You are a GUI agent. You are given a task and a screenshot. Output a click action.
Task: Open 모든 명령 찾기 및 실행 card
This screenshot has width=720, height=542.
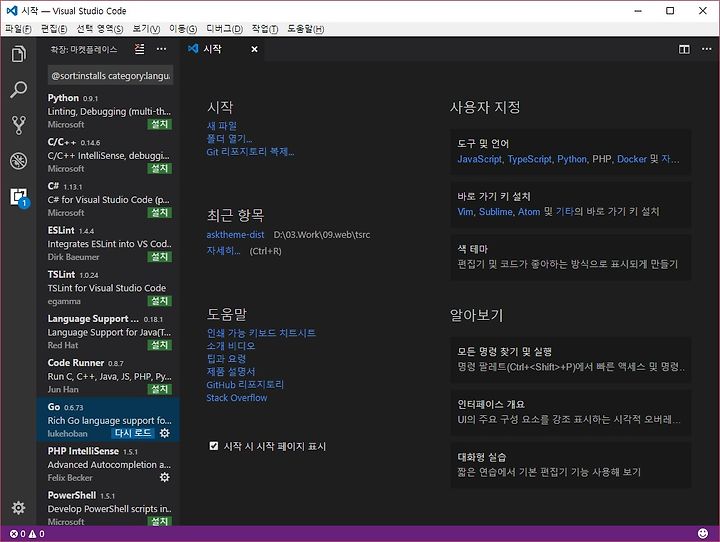(571, 360)
